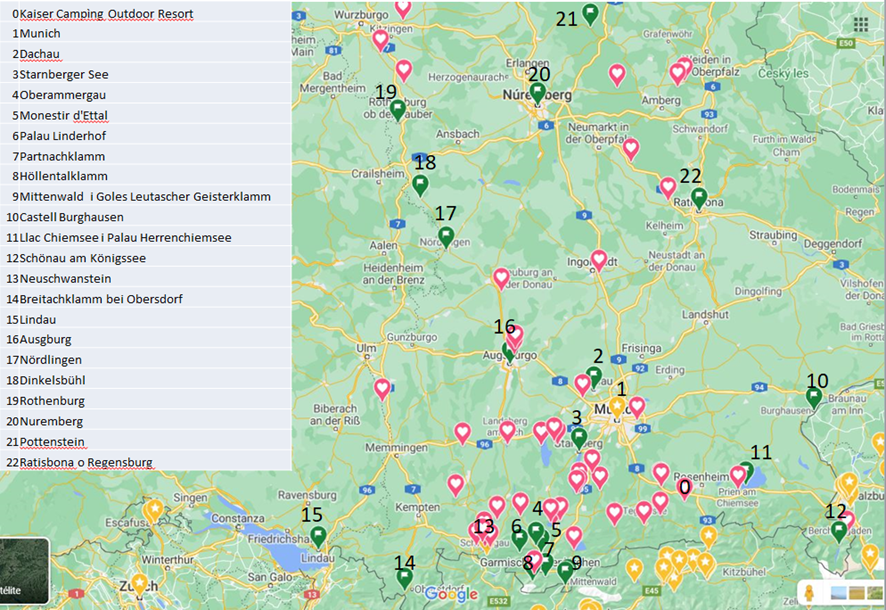Click the first imagery thumbnail beside Pegman
The image size is (886, 610).
[840, 594]
